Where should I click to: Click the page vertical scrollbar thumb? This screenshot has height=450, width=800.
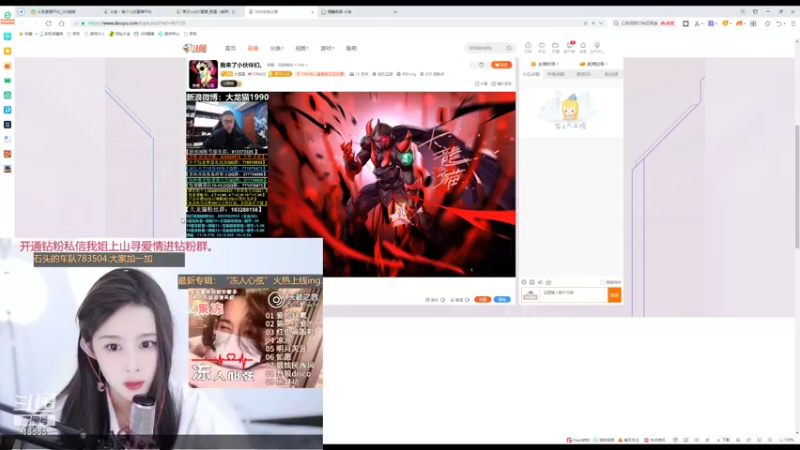pyautogui.click(x=797, y=186)
